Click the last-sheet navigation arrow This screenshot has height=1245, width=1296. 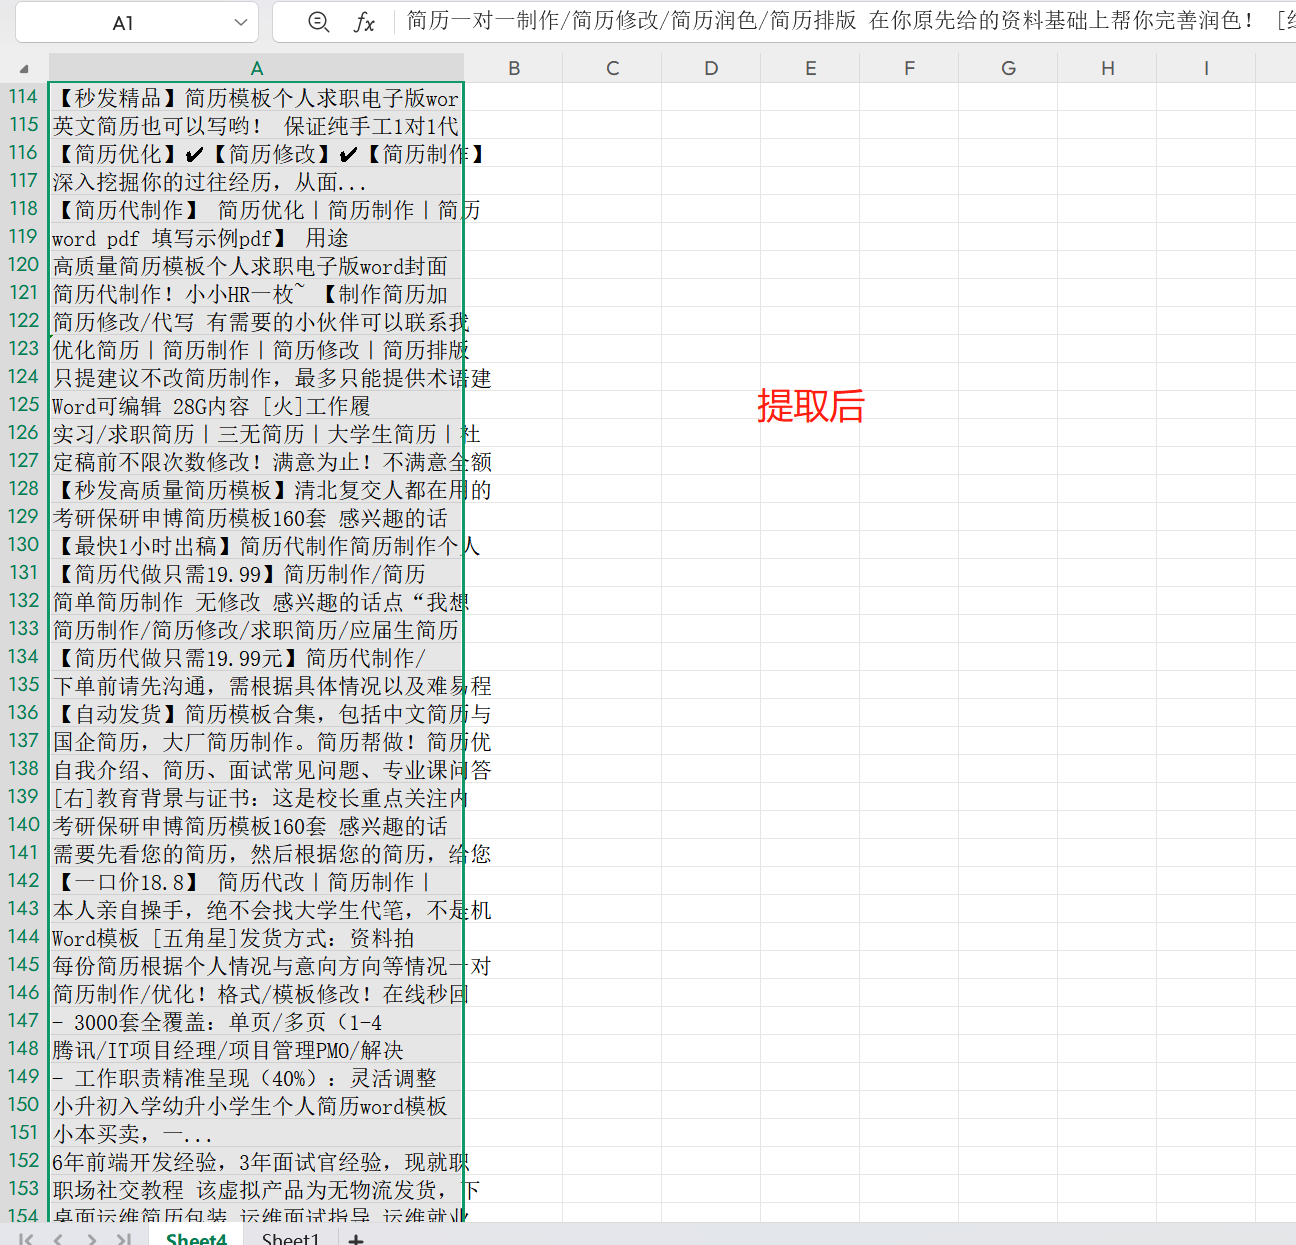pyautogui.click(x=123, y=1238)
